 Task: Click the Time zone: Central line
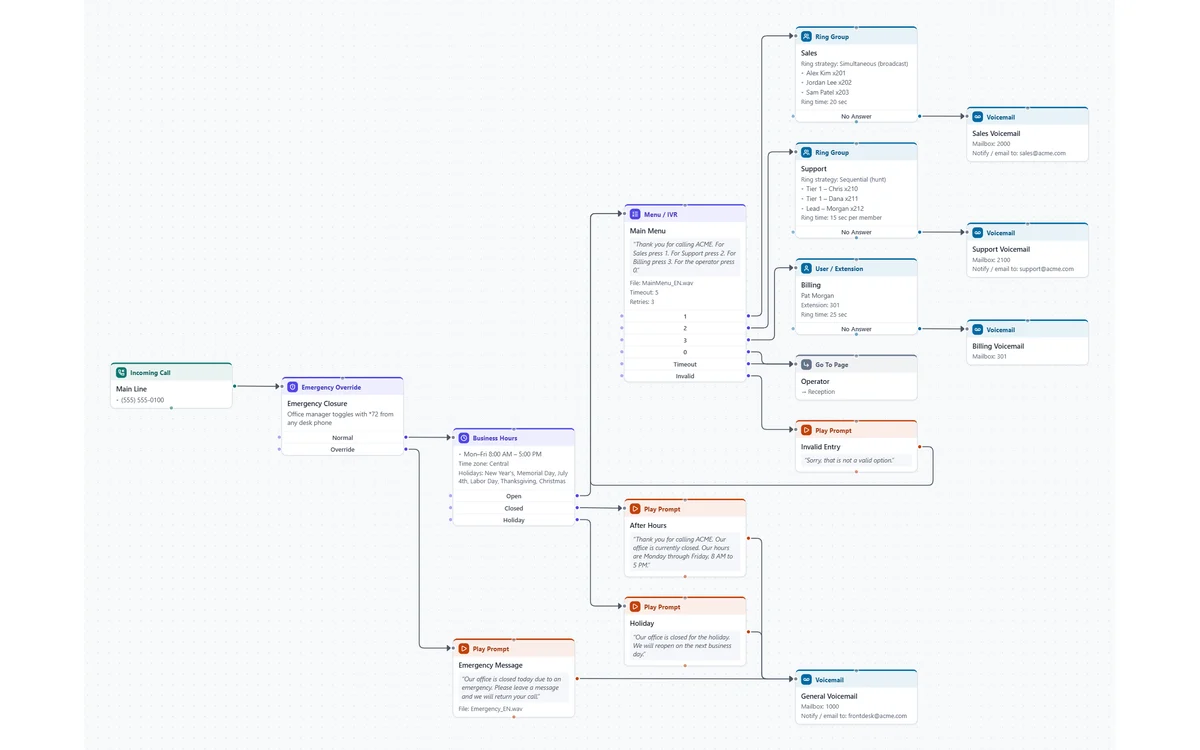(x=484, y=464)
